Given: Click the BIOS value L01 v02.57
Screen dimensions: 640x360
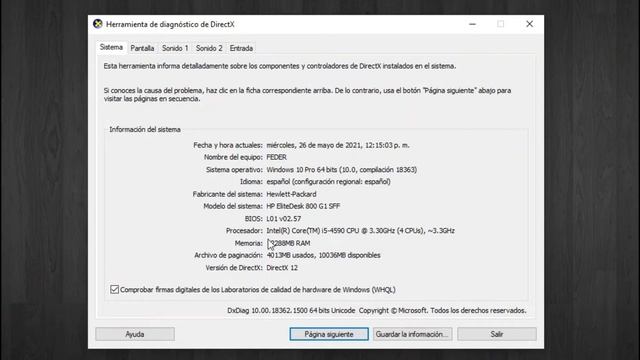Looking at the screenshot, I should pyautogui.click(x=284, y=219).
